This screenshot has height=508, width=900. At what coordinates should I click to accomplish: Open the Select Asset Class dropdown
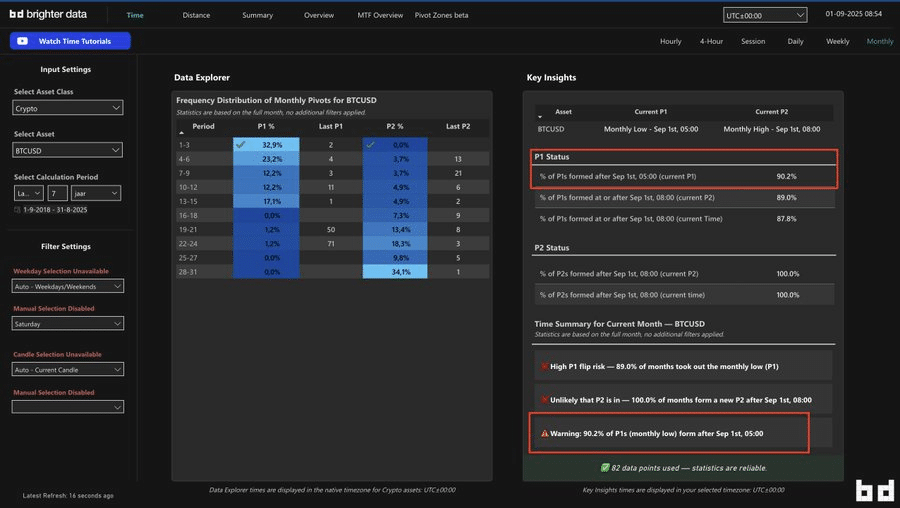coord(68,108)
